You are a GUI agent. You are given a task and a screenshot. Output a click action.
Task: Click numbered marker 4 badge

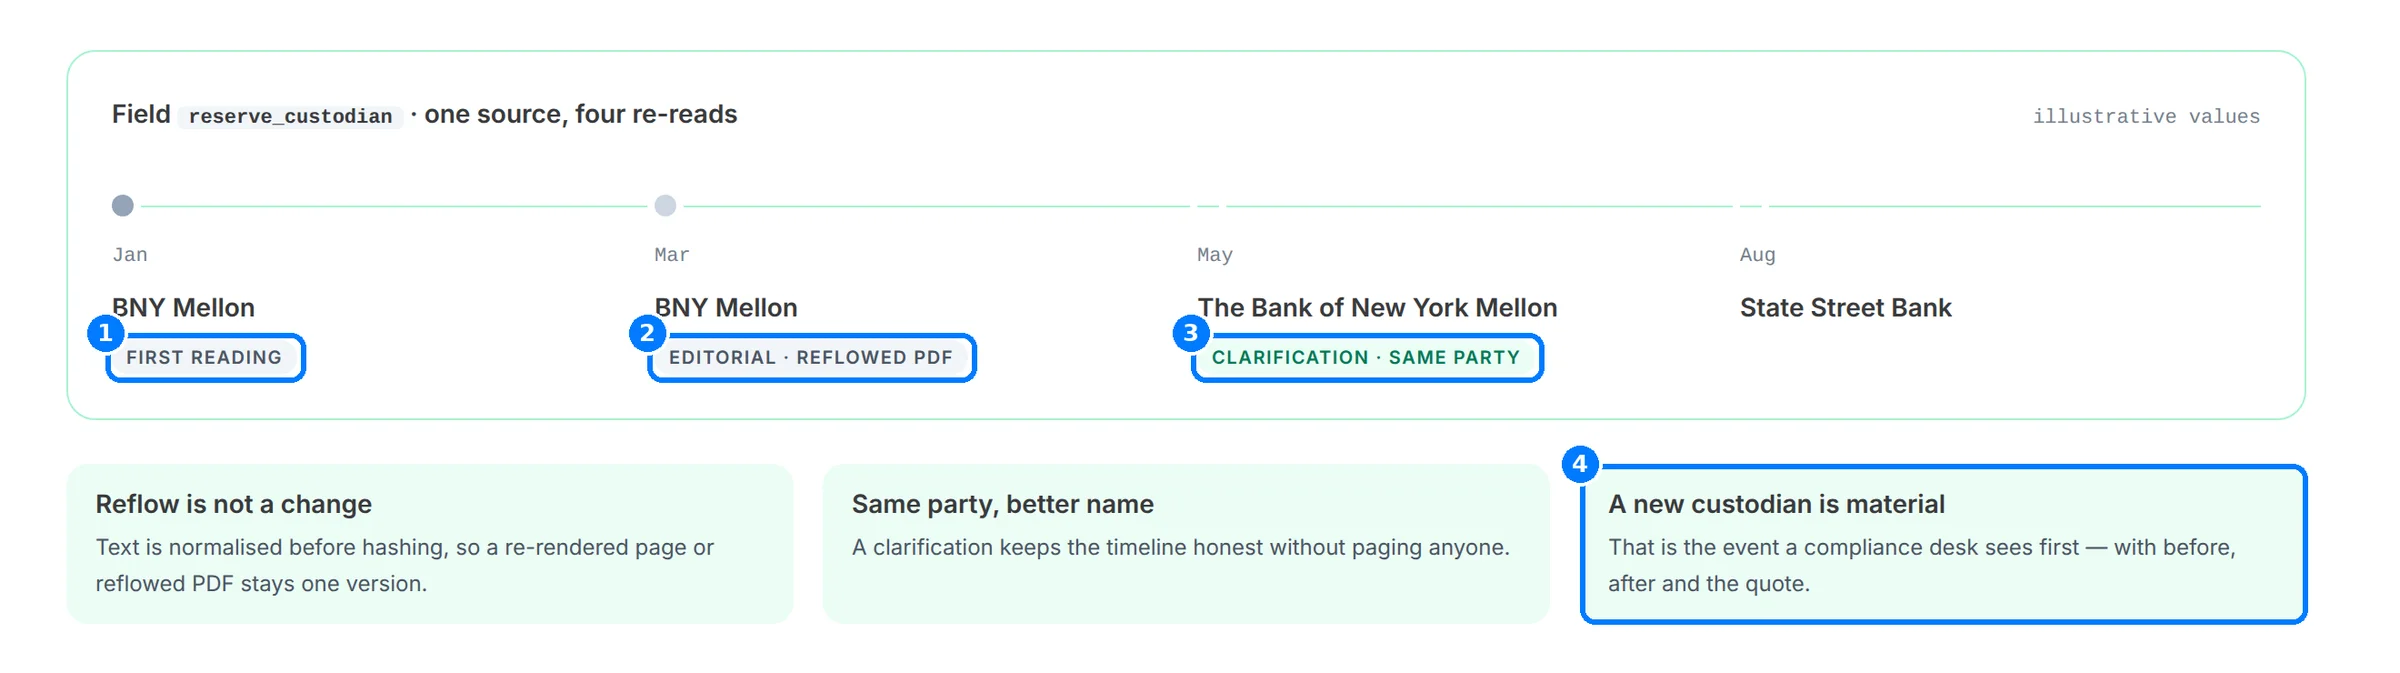(1580, 464)
